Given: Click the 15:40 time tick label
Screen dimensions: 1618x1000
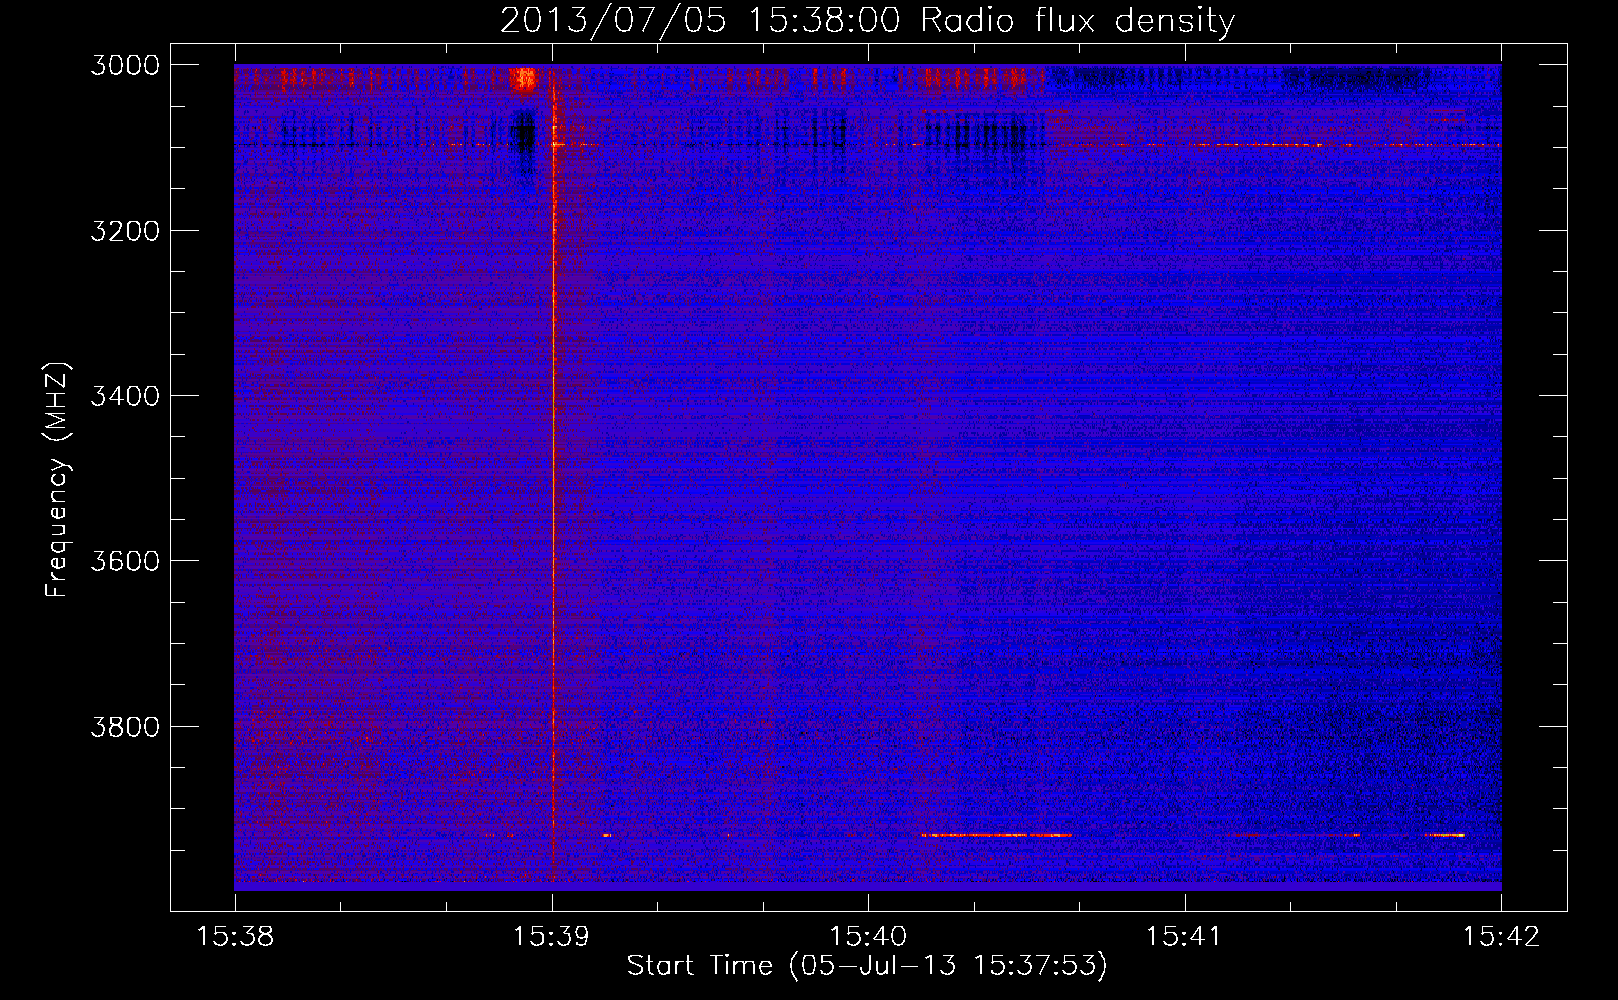Looking at the screenshot, I should click(868, 936).
